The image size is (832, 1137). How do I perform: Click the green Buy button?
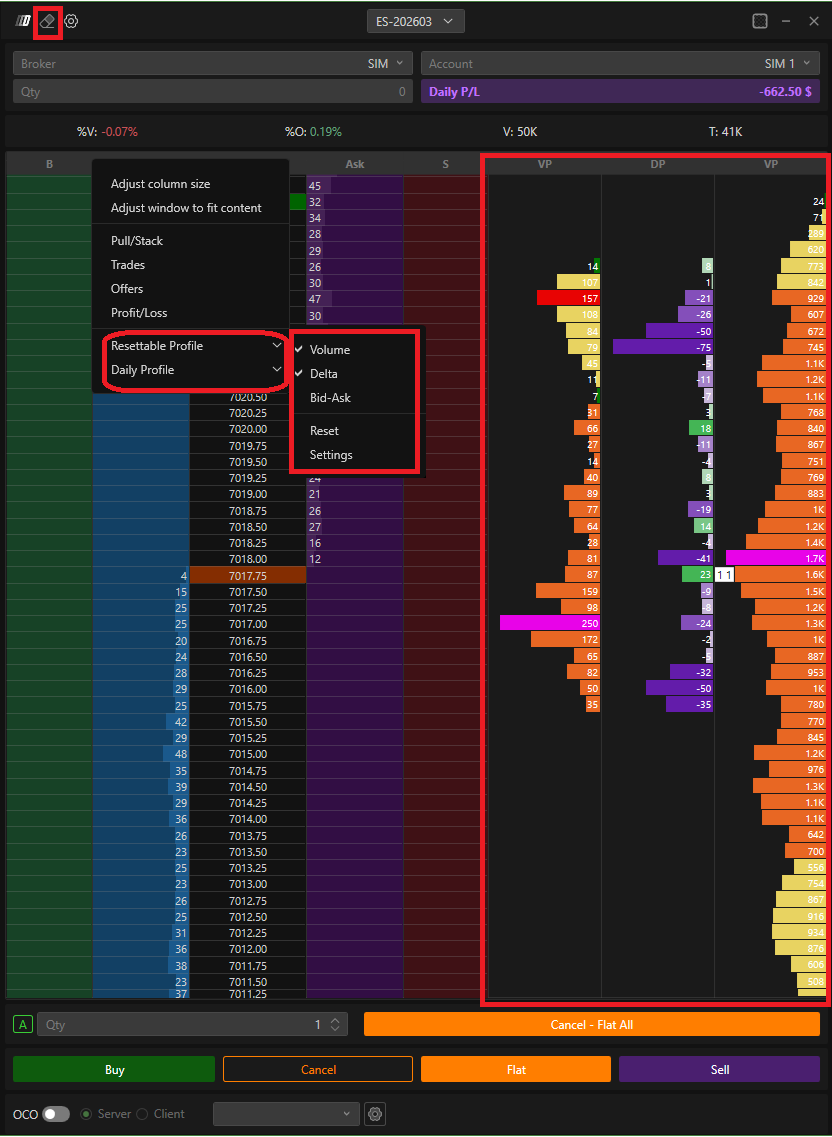tap(114, 1069)
